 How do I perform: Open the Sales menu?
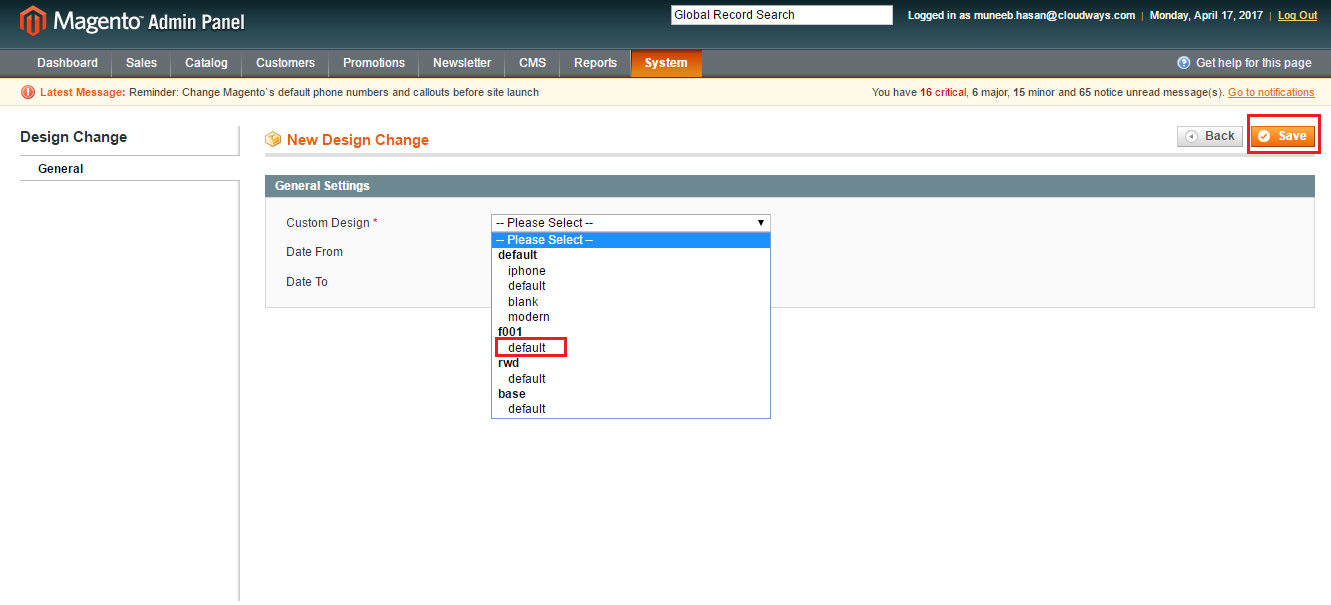(x=141, y=63)
